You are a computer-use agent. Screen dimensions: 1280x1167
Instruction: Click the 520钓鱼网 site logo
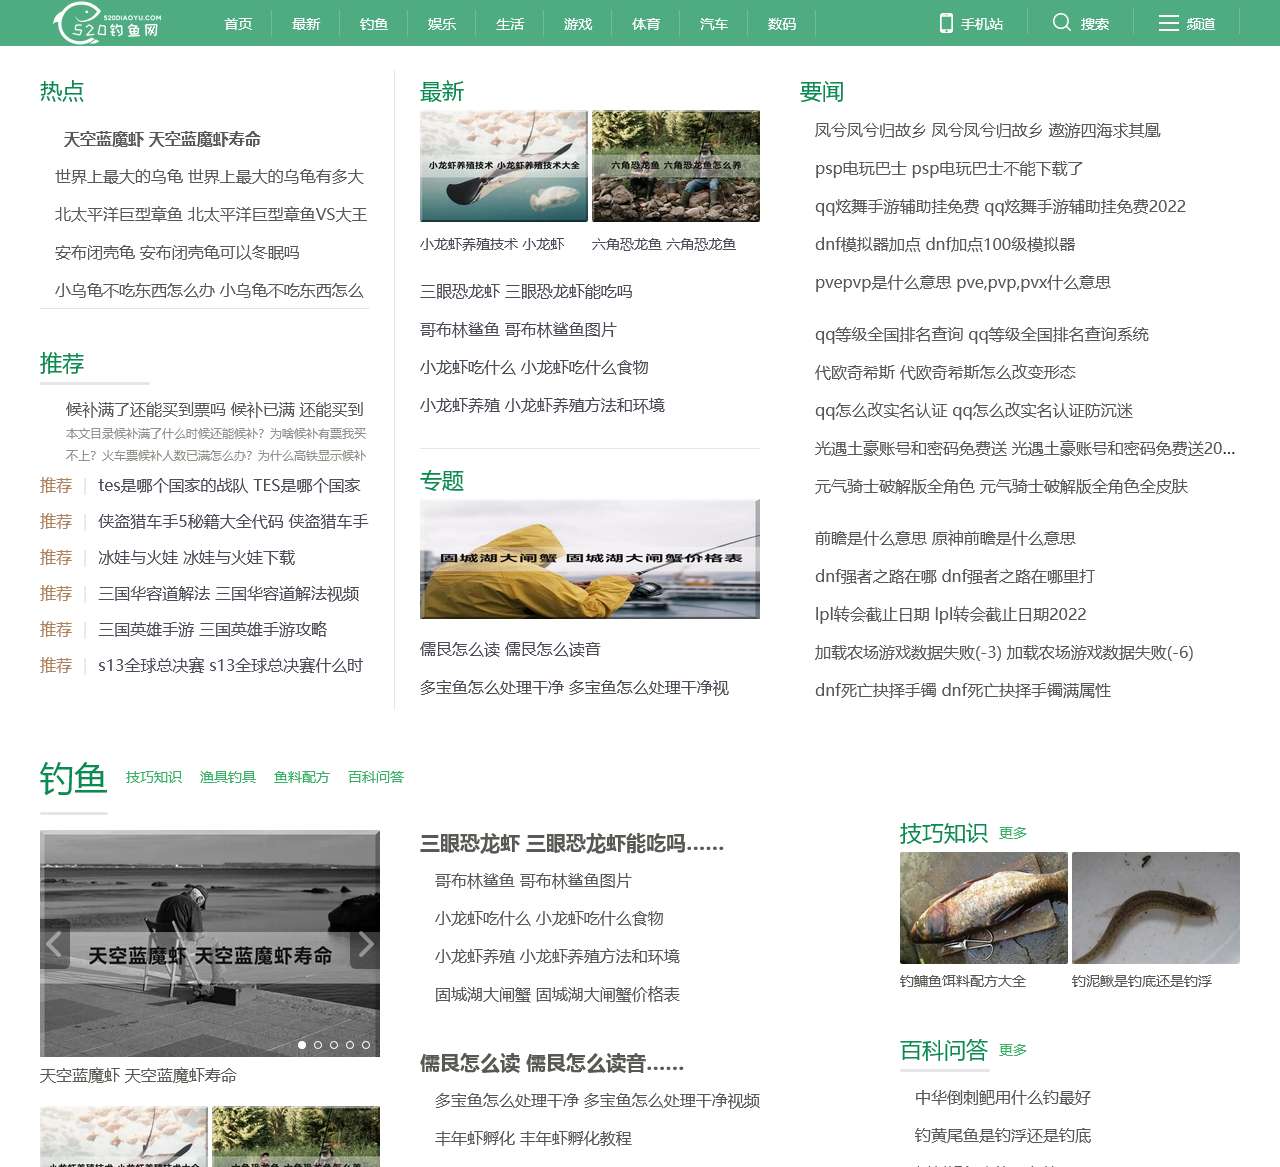(106, 22)
